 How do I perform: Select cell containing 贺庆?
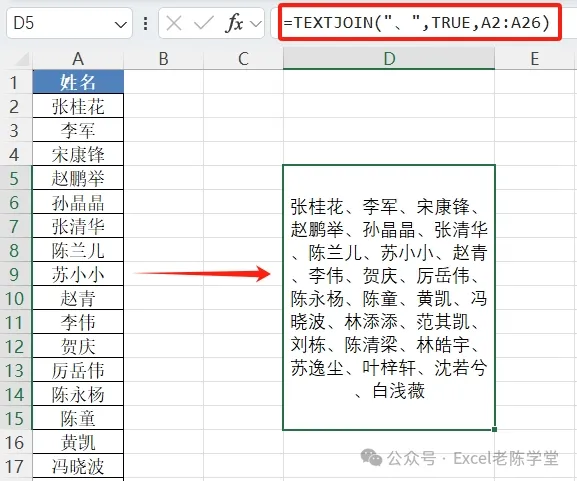coord(78,346)
